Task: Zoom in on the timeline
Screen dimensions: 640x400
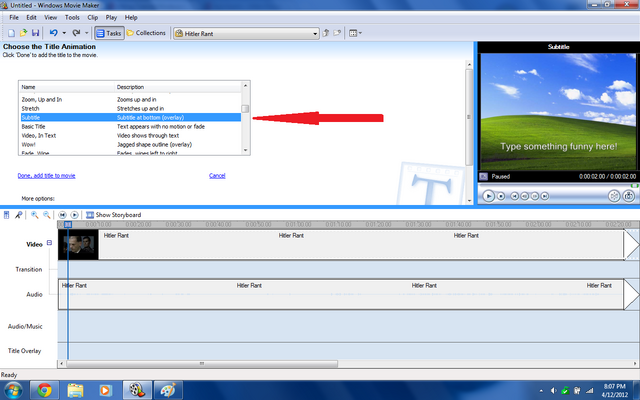Action: [35, 215]
